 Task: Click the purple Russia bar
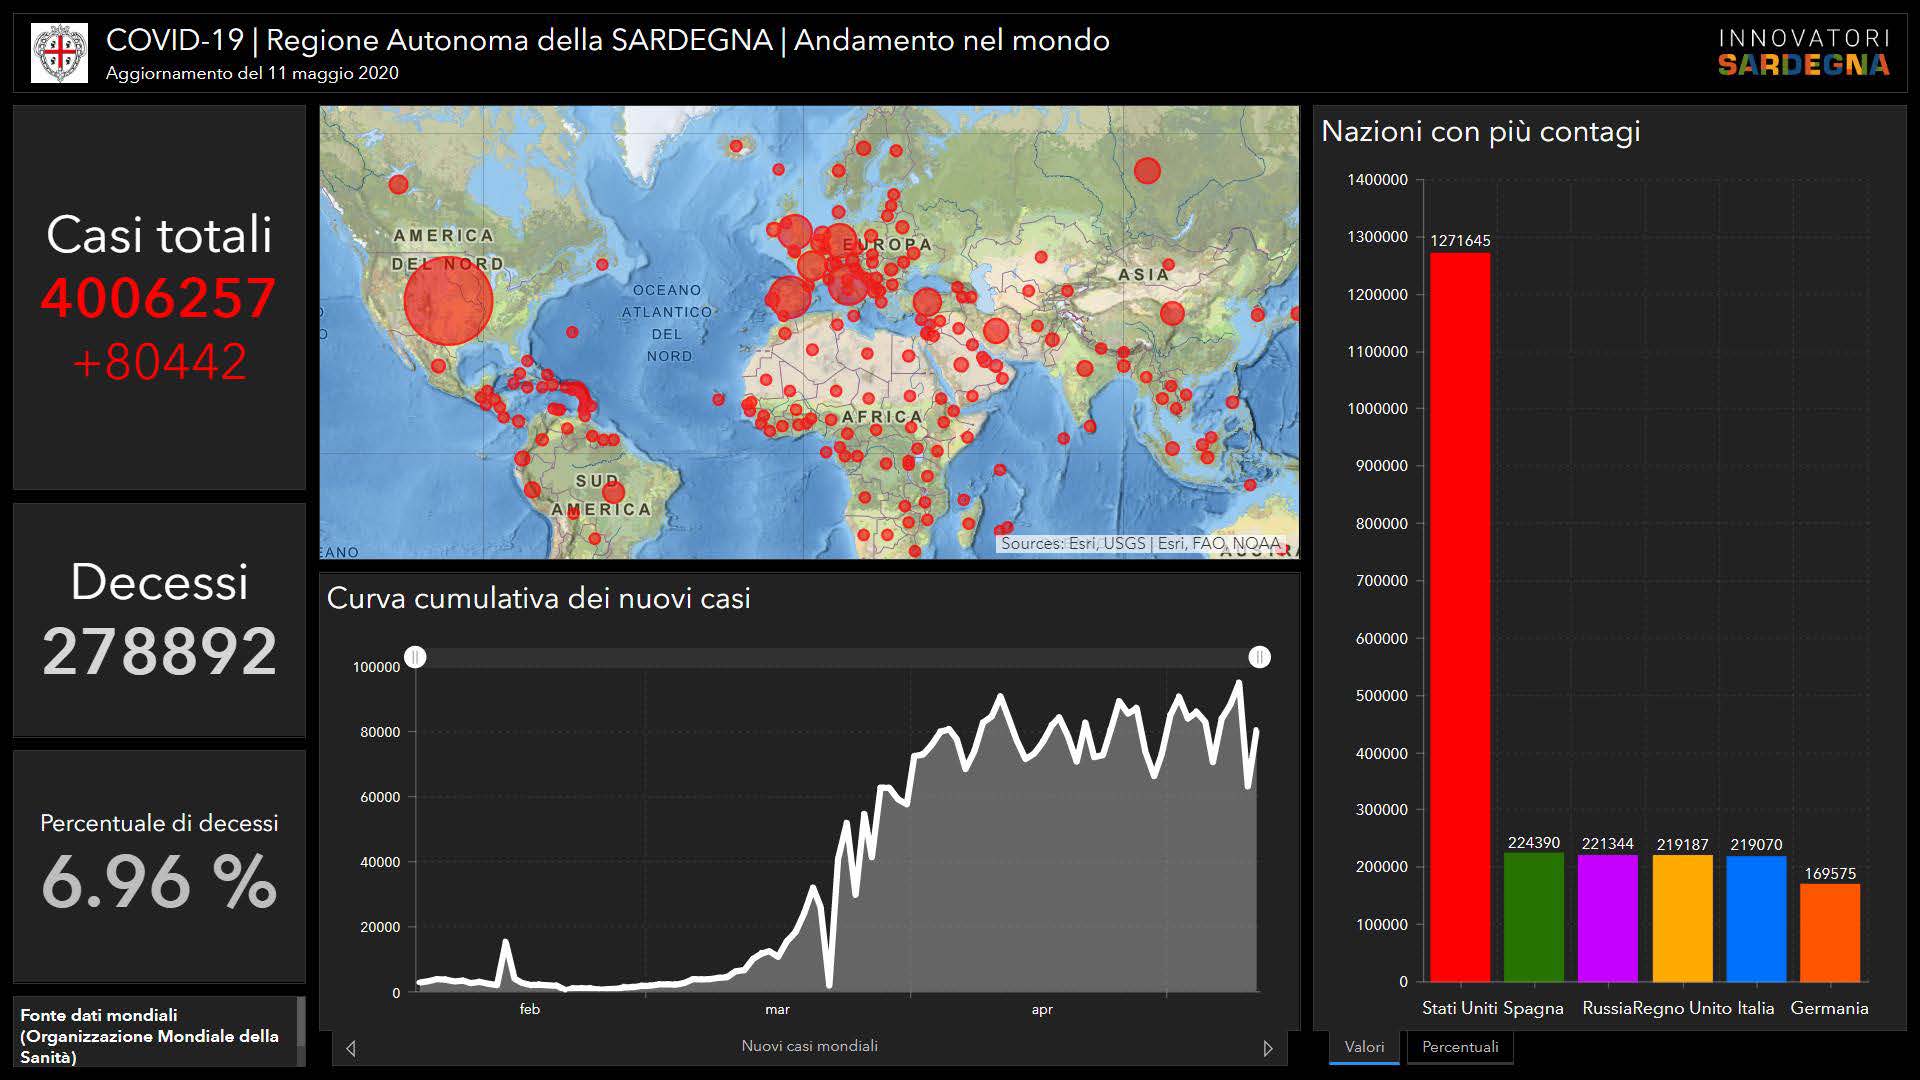(x=1607, y=918)
